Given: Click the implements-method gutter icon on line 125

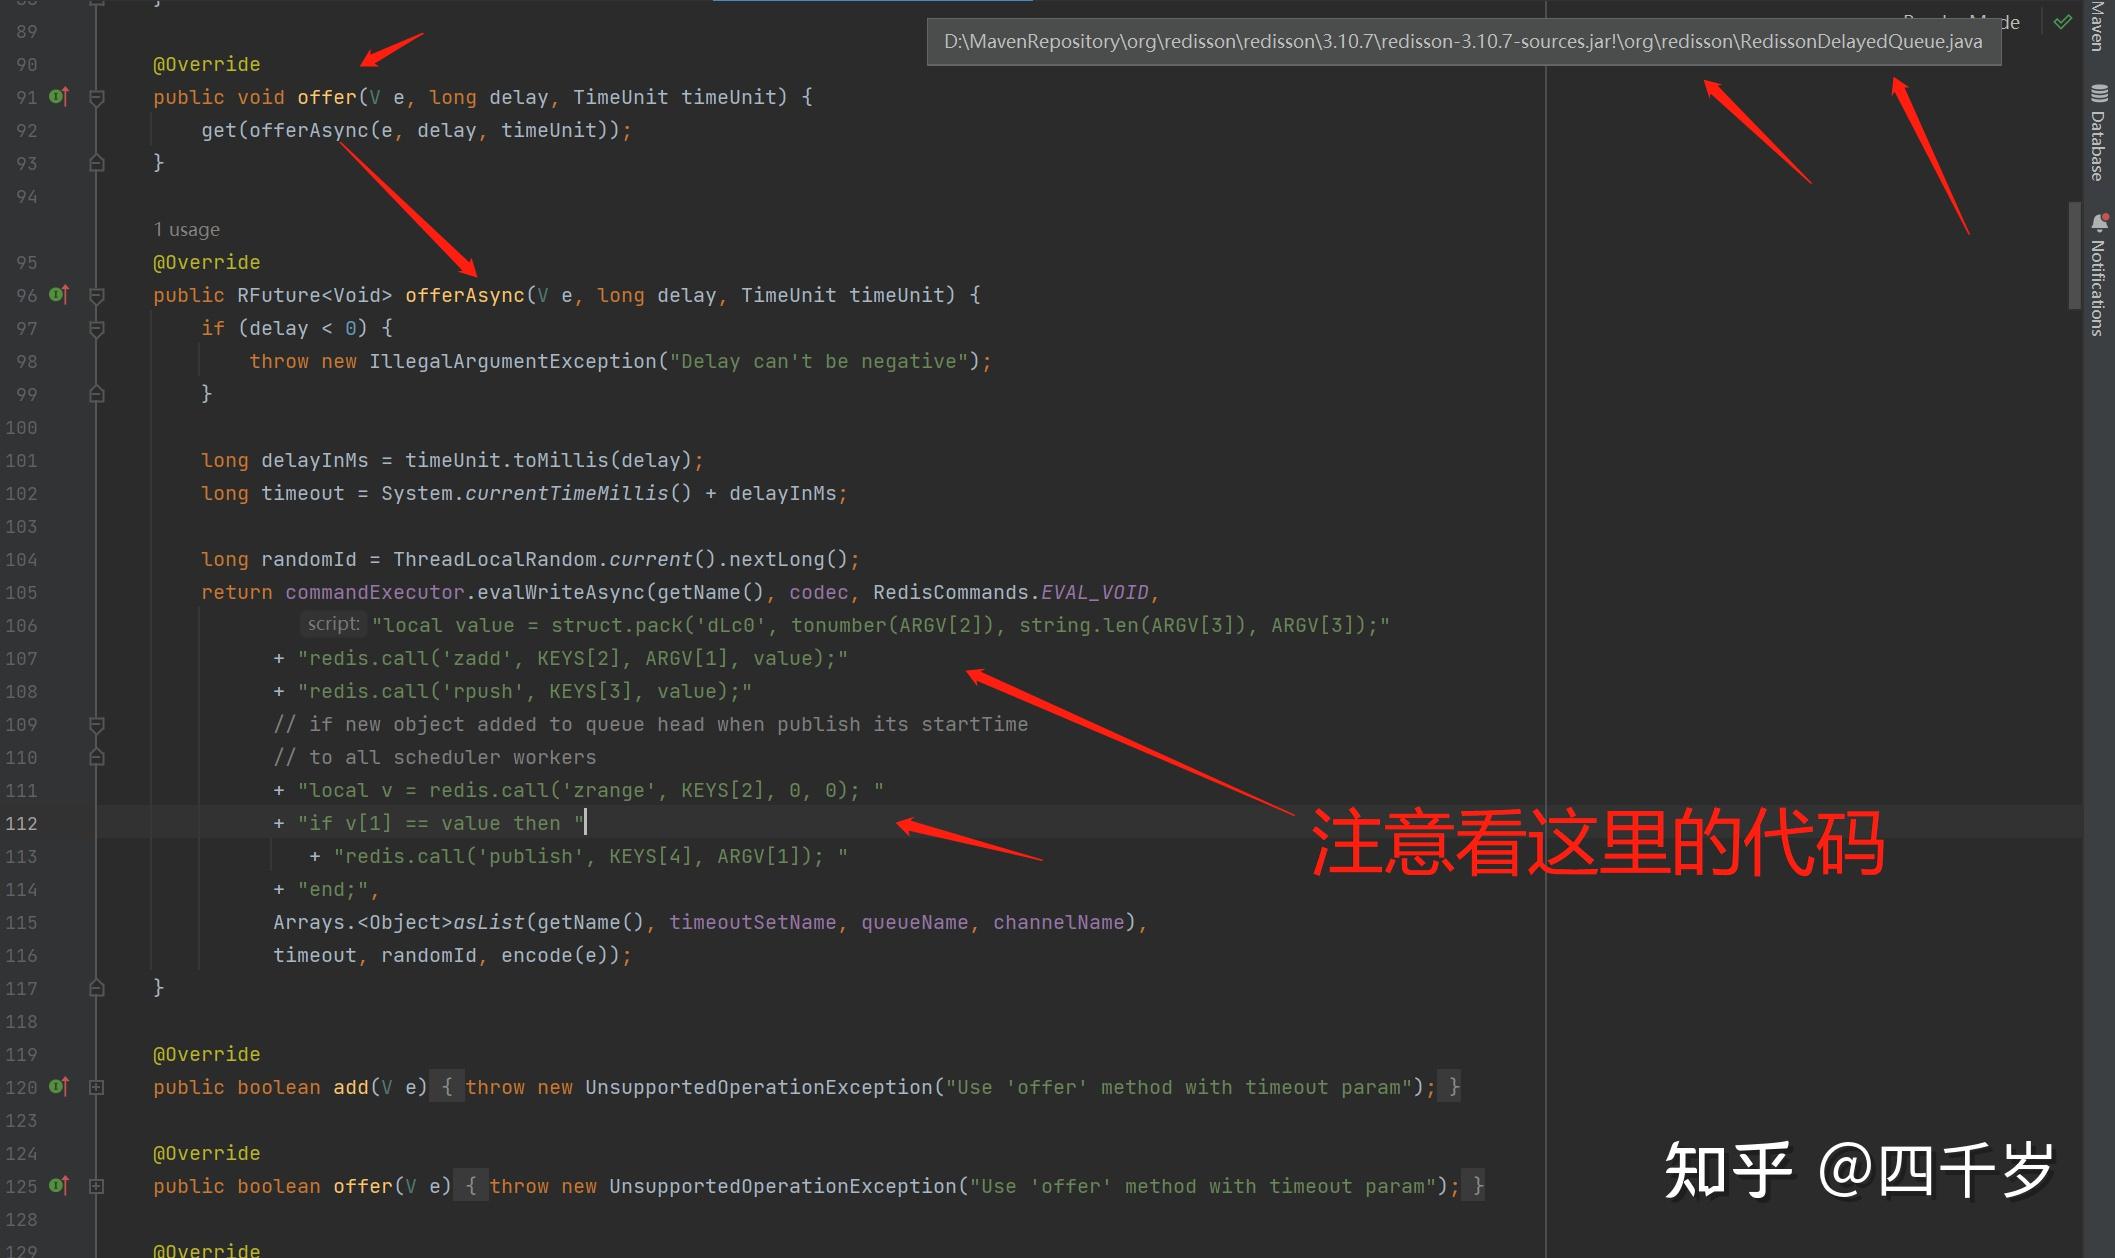Looking at the screenshot, I should [x=59, y=1186].
